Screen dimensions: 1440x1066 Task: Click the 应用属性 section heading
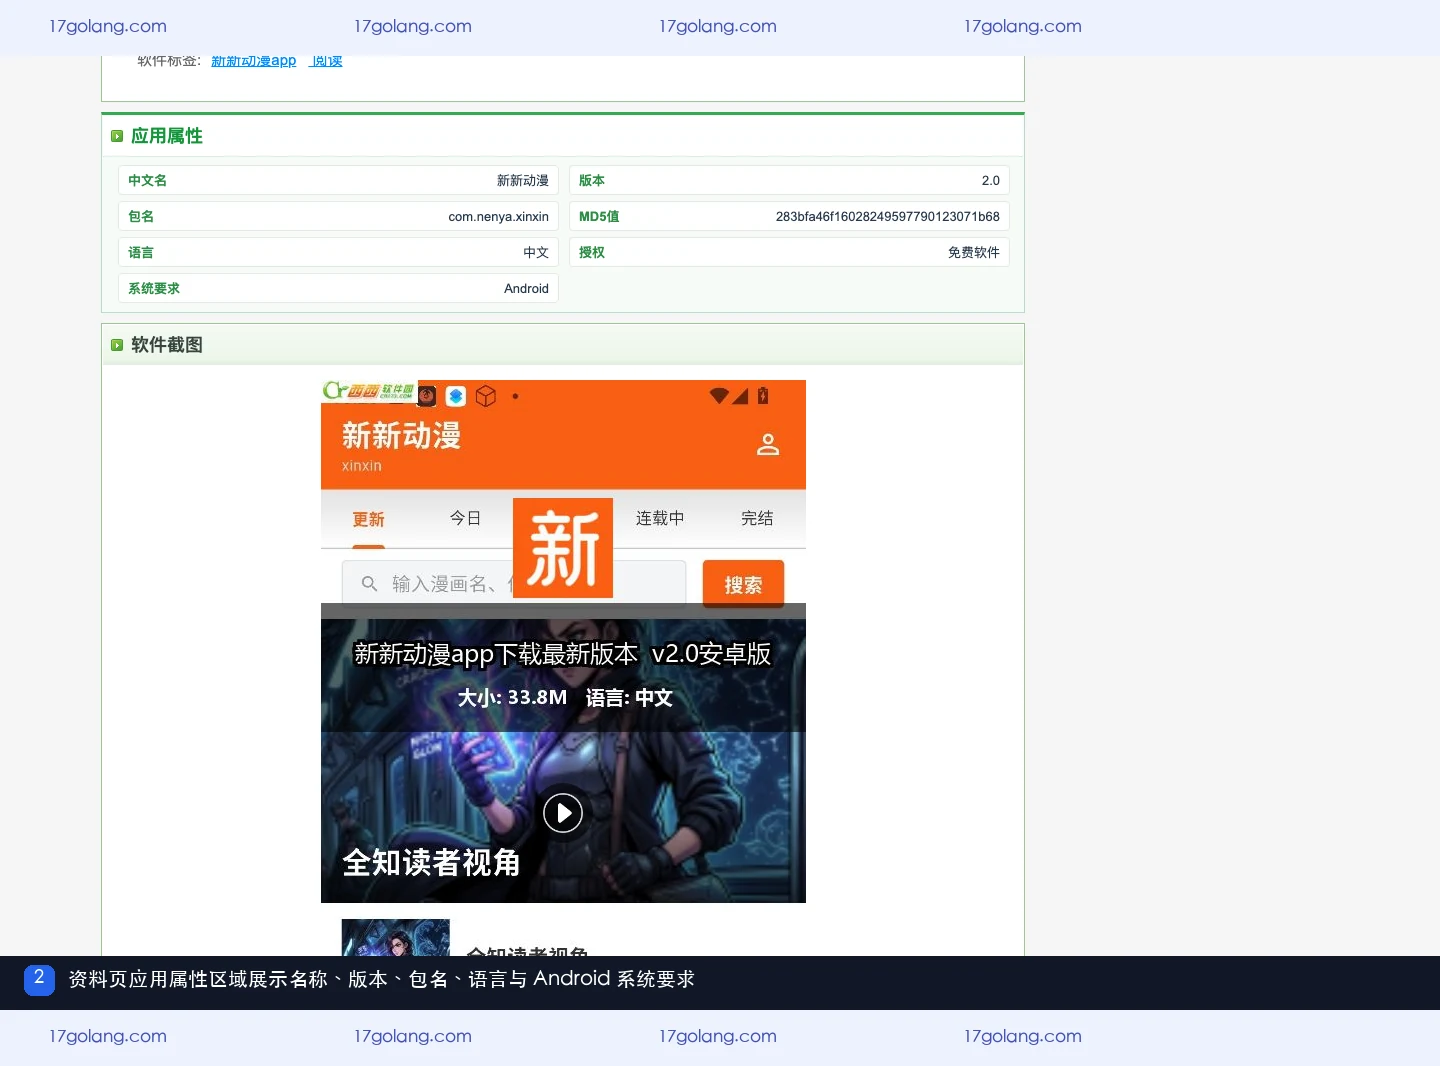click(167, 136)
